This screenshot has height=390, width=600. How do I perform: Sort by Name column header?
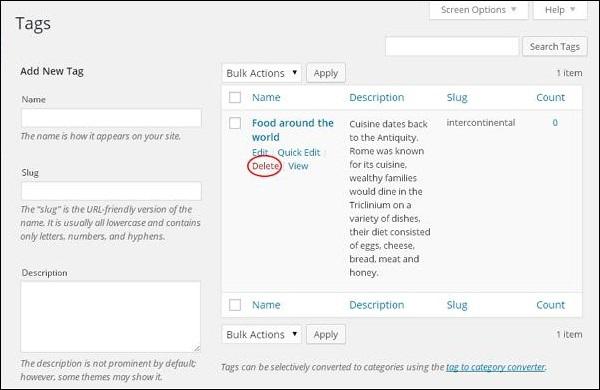[266, 97]
